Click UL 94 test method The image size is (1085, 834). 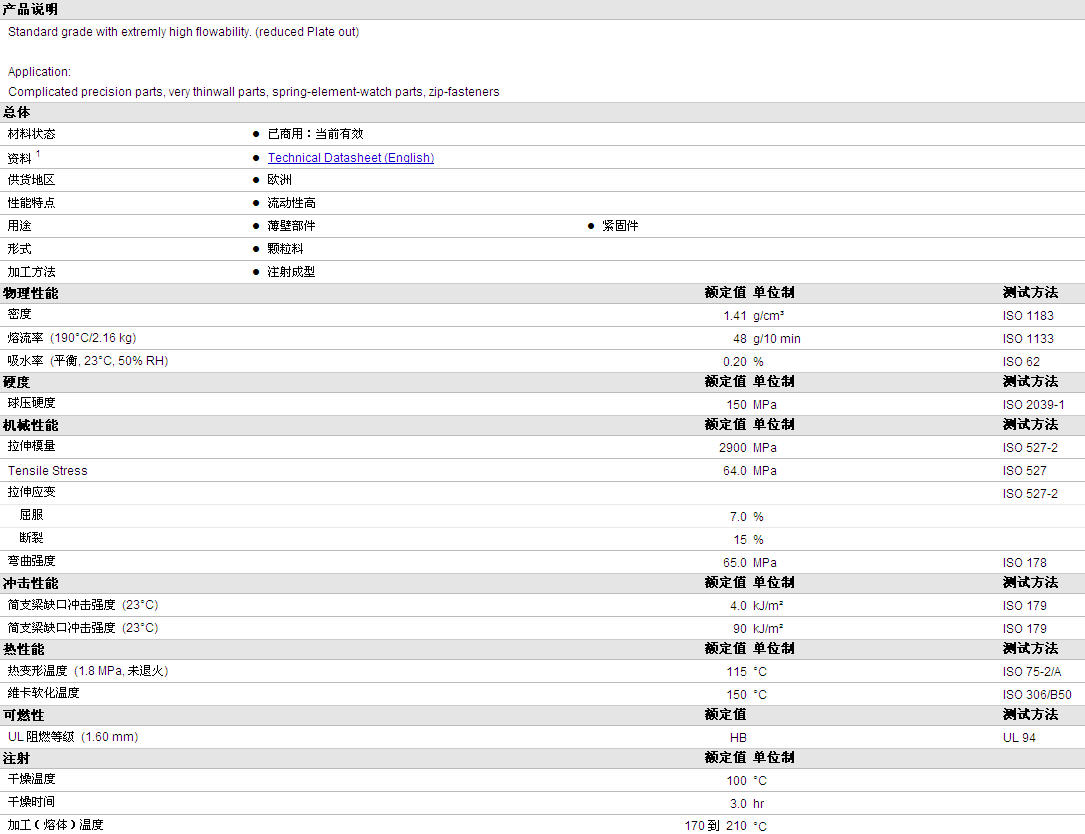1019,738
